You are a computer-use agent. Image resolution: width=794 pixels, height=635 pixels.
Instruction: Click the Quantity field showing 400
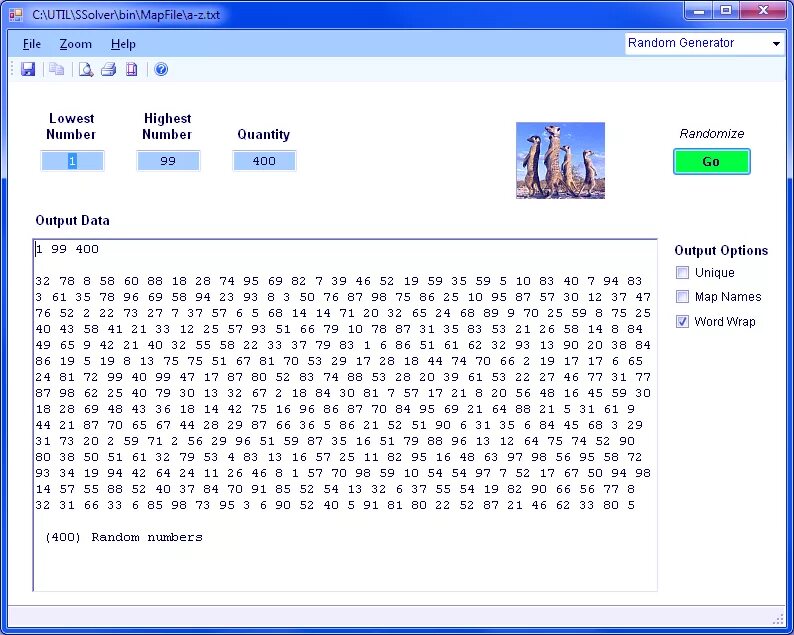click(x=264, y=161)
